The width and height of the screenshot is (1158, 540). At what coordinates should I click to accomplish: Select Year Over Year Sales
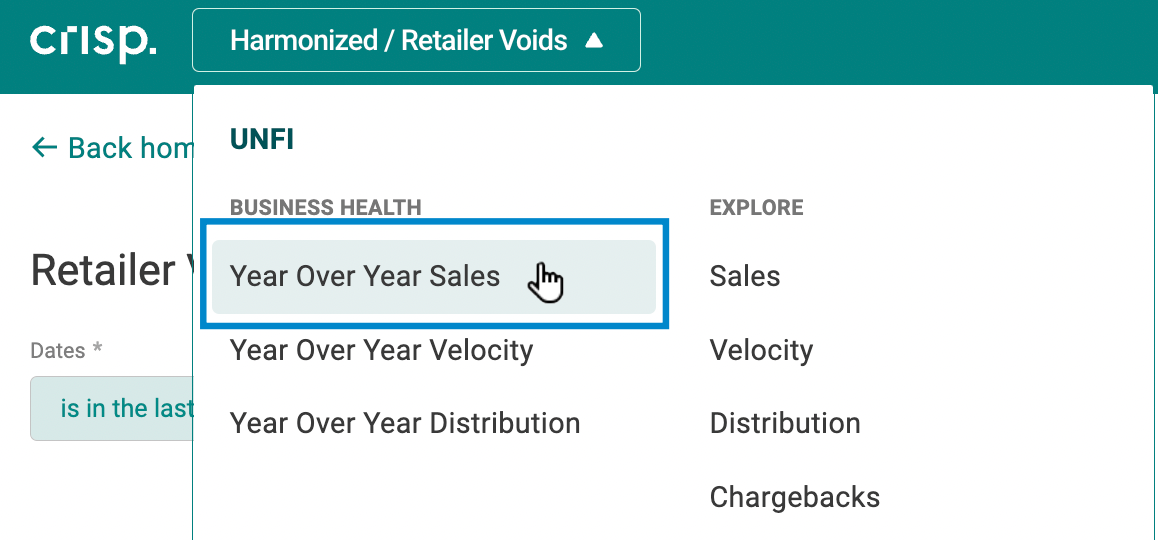(434, 276)
